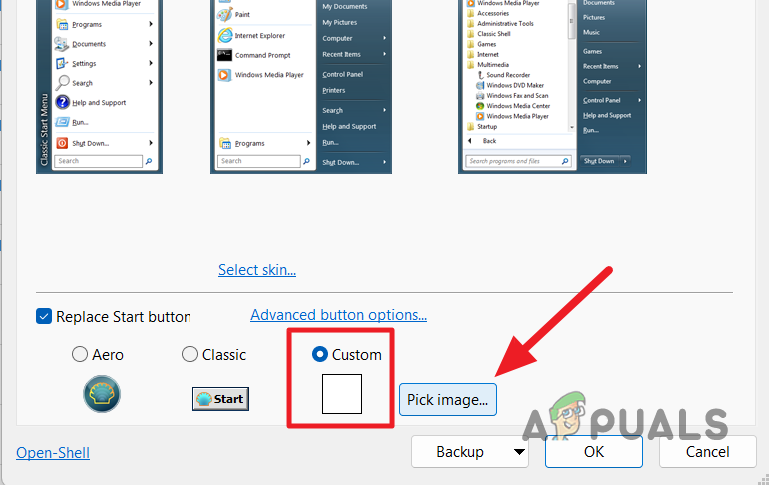Click Games in right column of Windows 7 preview
769x485 pixels.
pos(592,51)
